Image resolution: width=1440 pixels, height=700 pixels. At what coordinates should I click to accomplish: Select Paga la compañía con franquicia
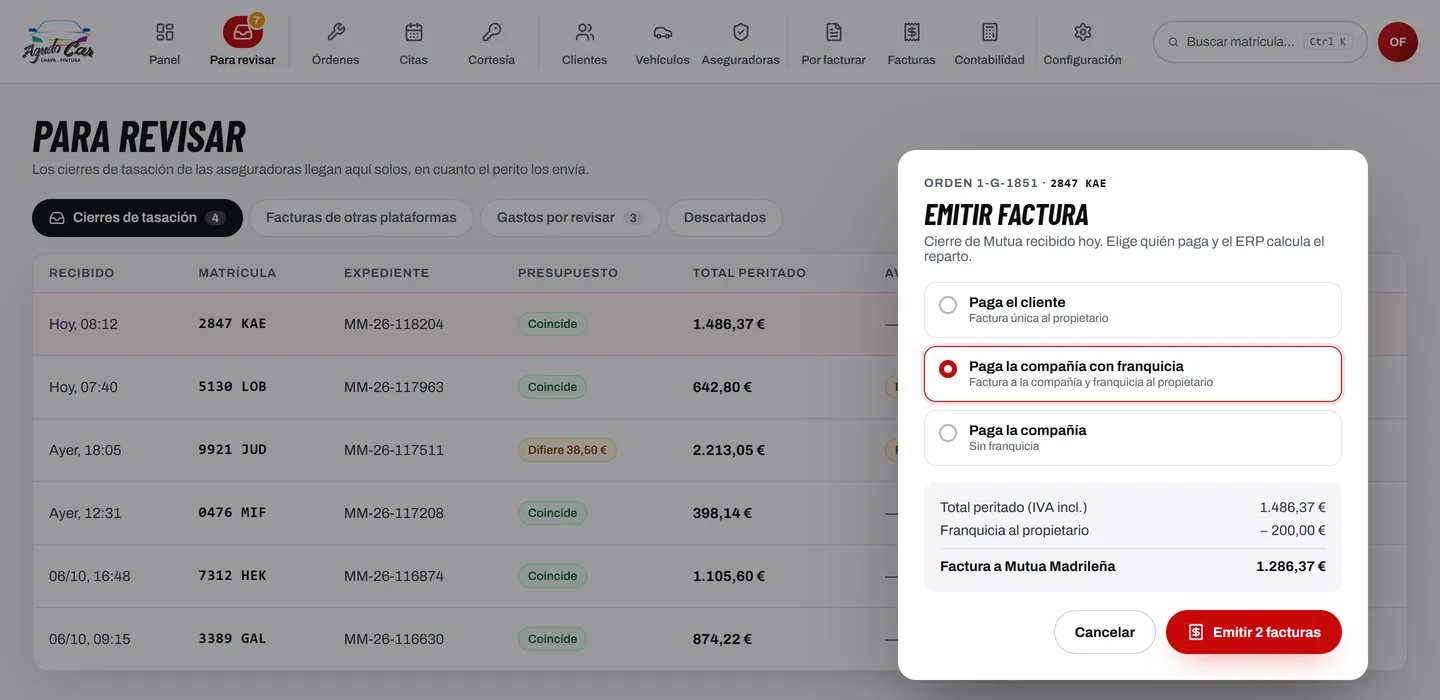pyautogui.click(x=1133, y=374)
